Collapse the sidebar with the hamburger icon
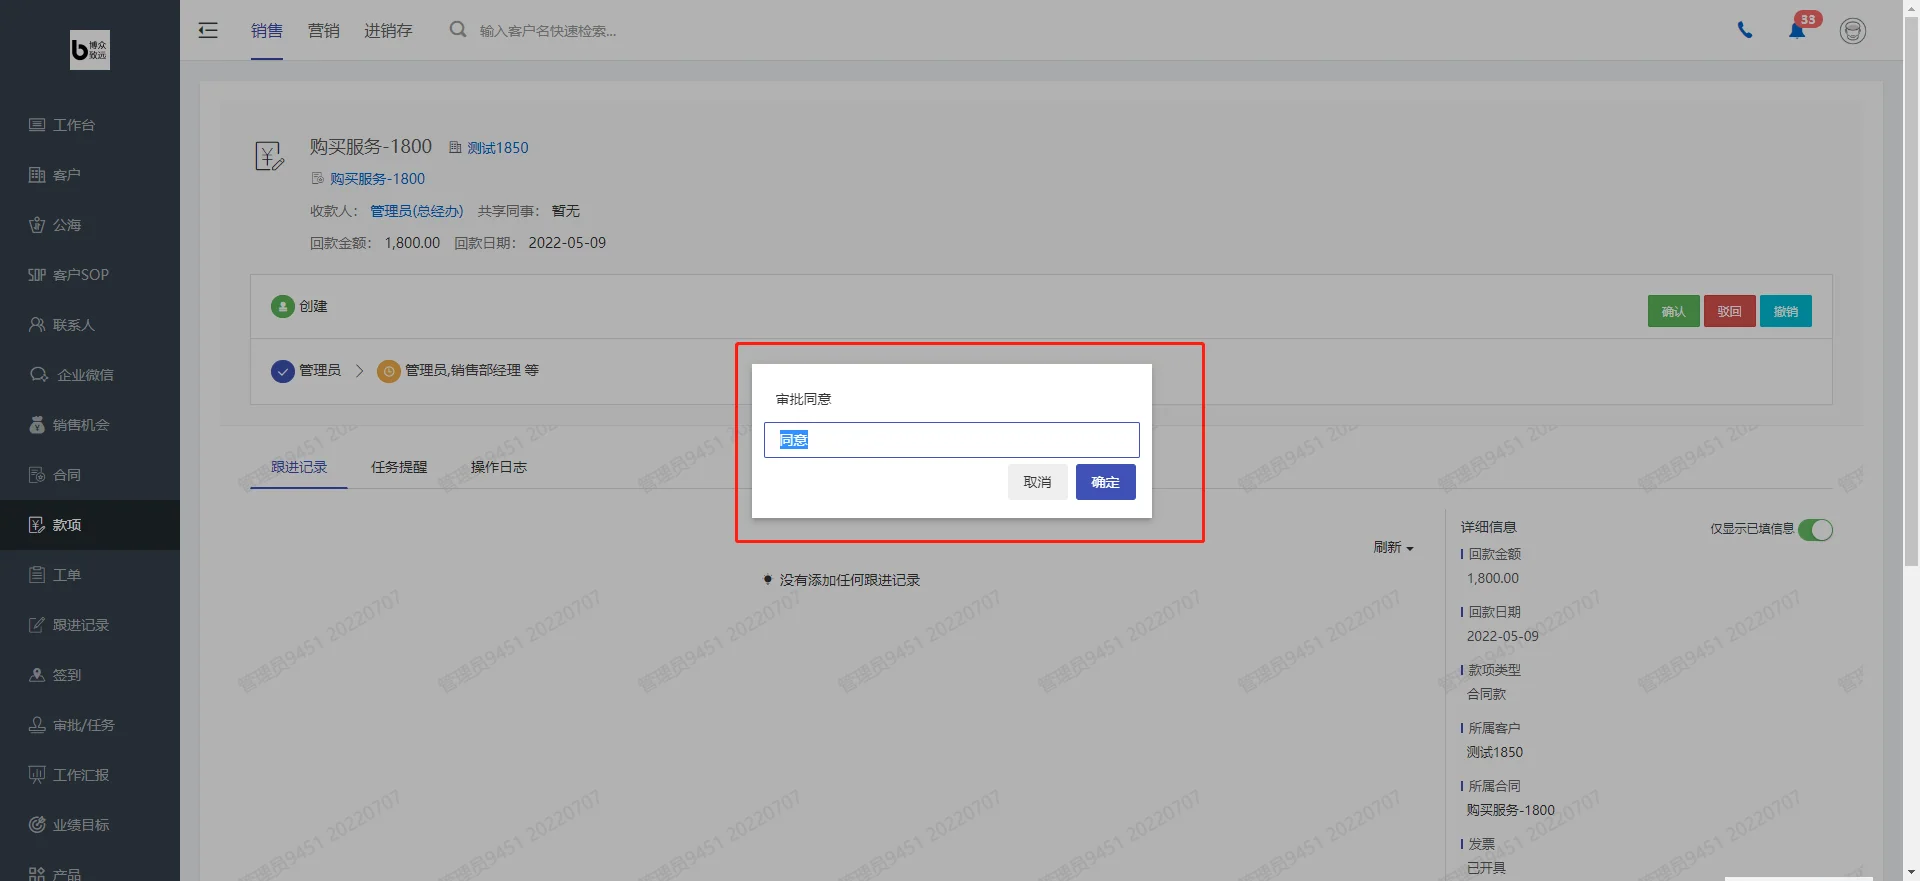This screenshot has height=881, width=1920. pyautogui.click(x=208, y=30)
